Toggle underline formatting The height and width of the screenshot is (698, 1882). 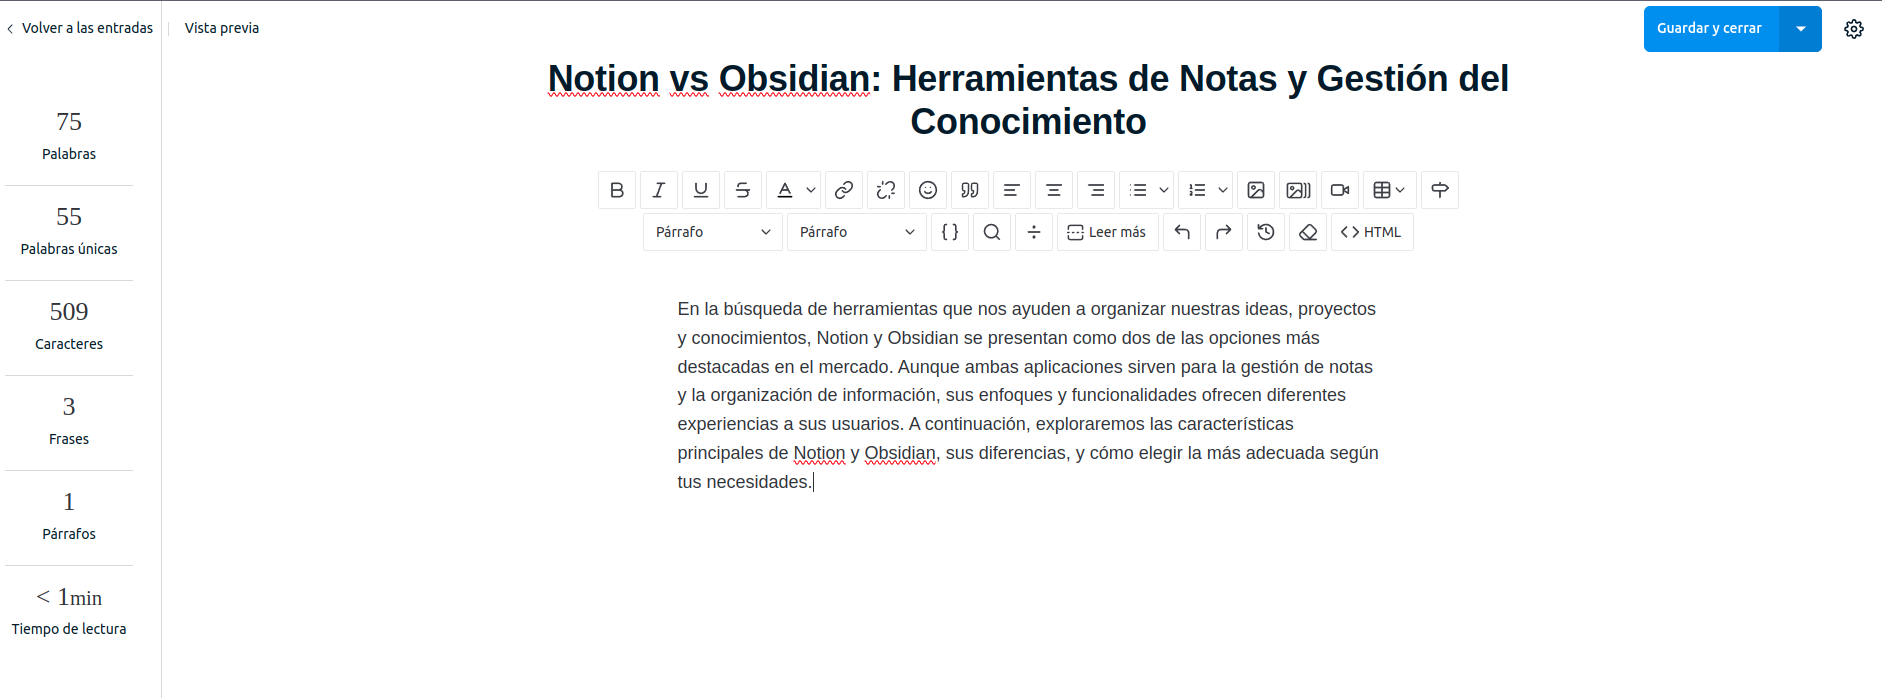pyautogui.click(x=701, y=190)
